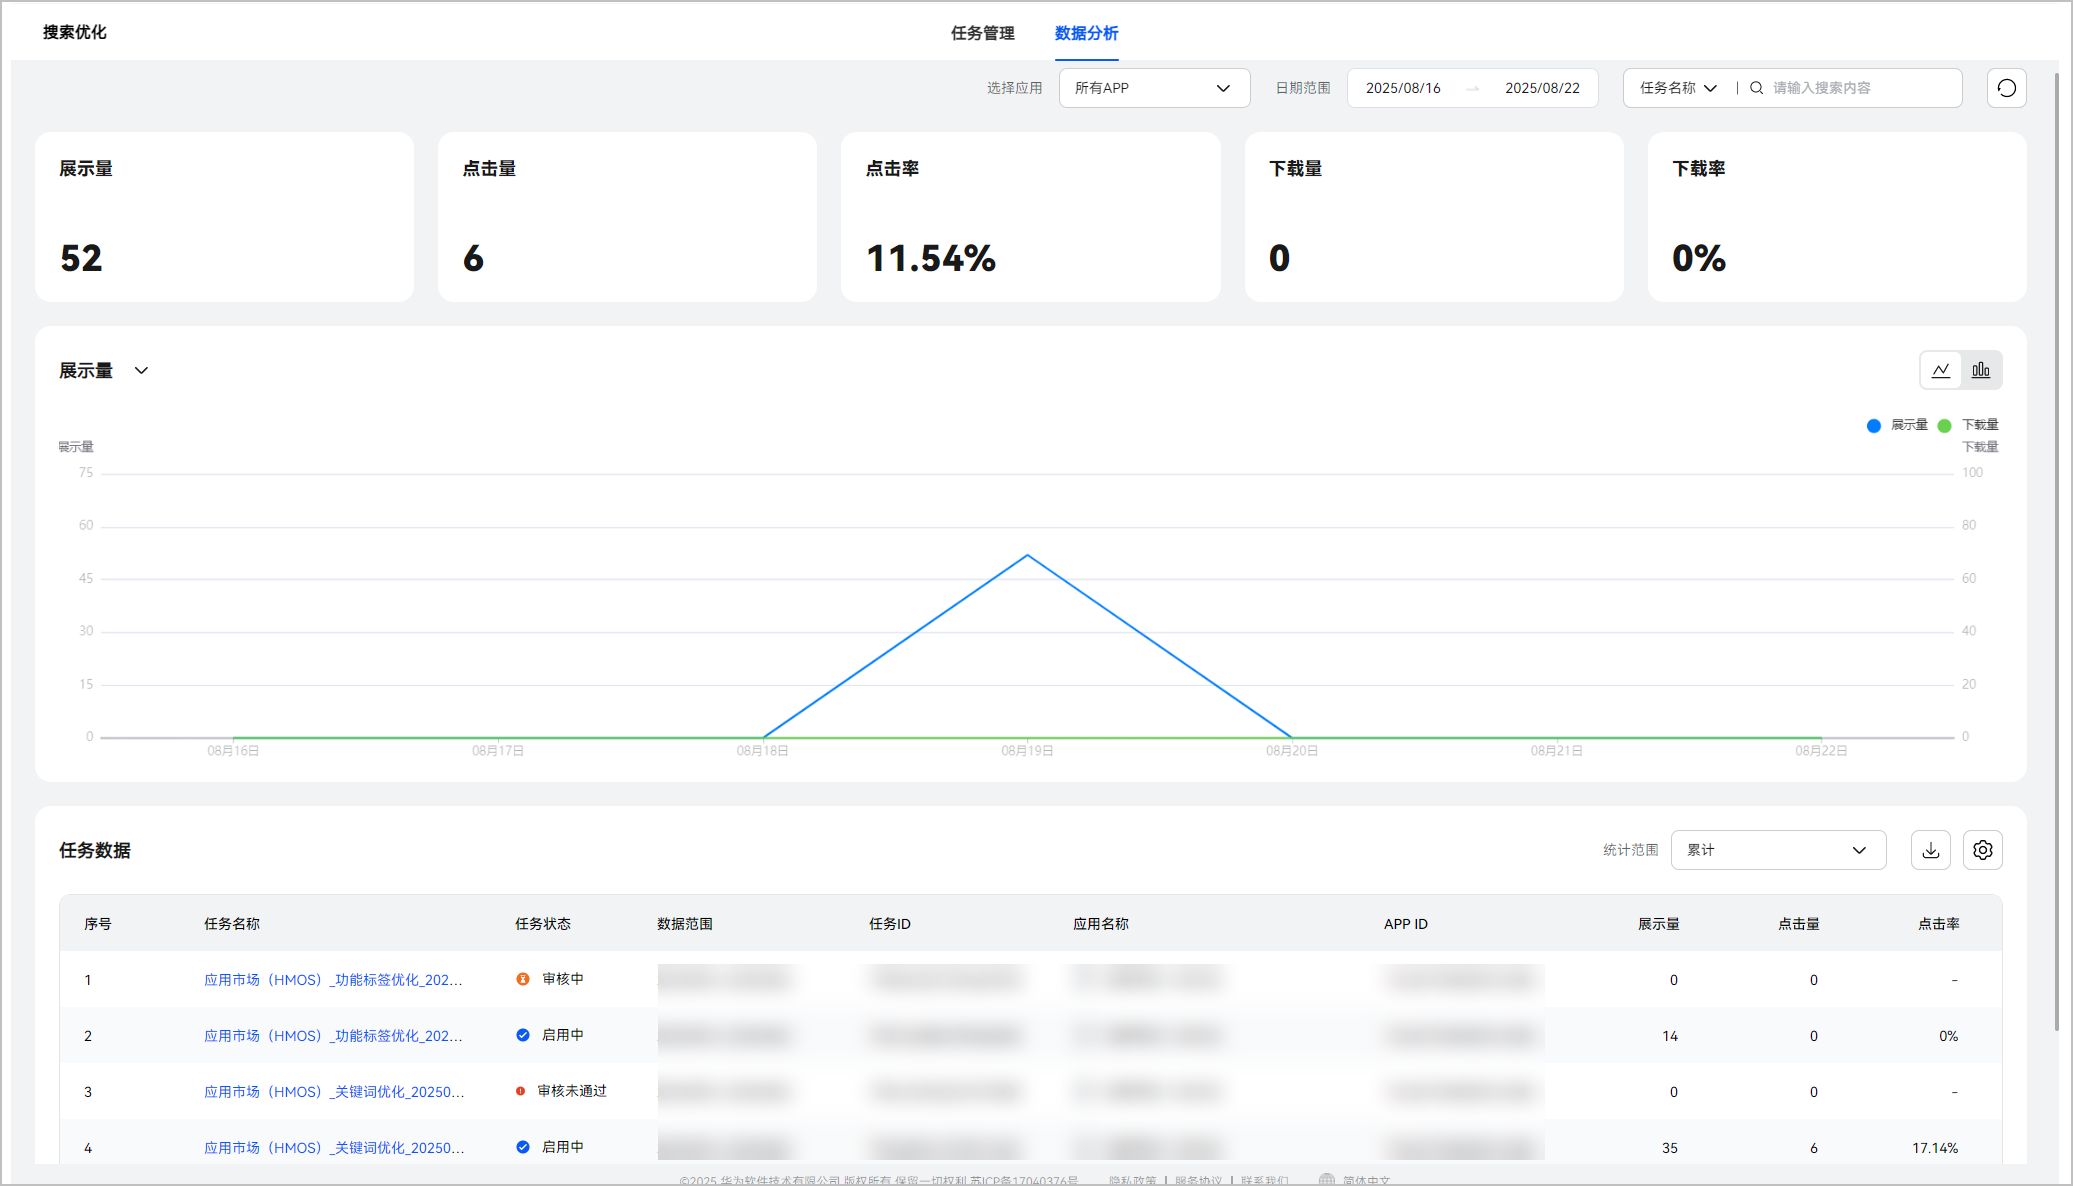Set start date 2025/08/16

(1403, 88)
